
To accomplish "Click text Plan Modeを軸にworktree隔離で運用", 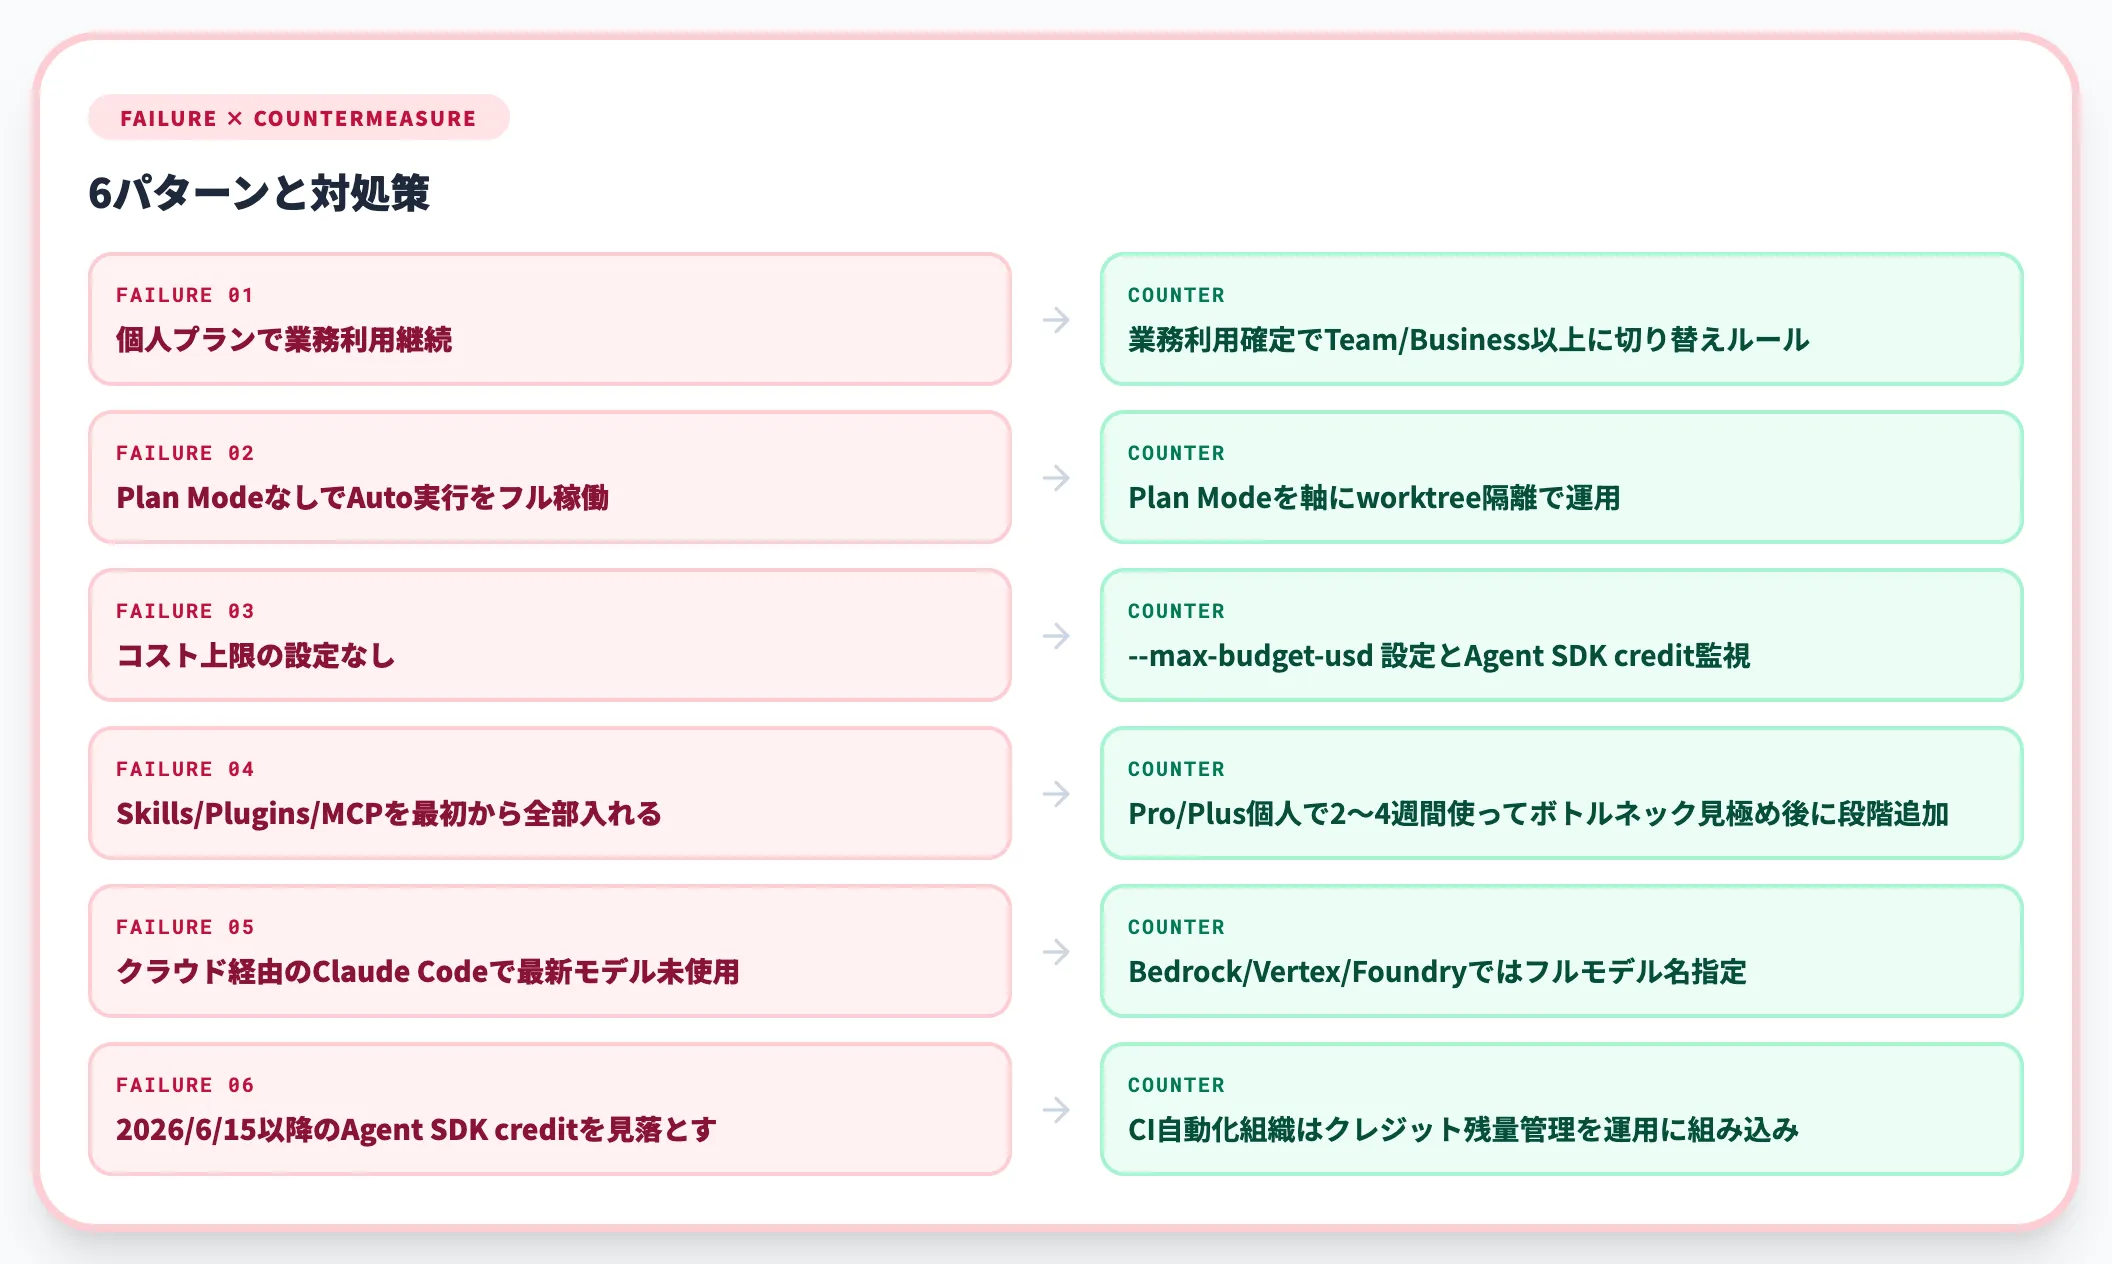I will (1374, 498).
